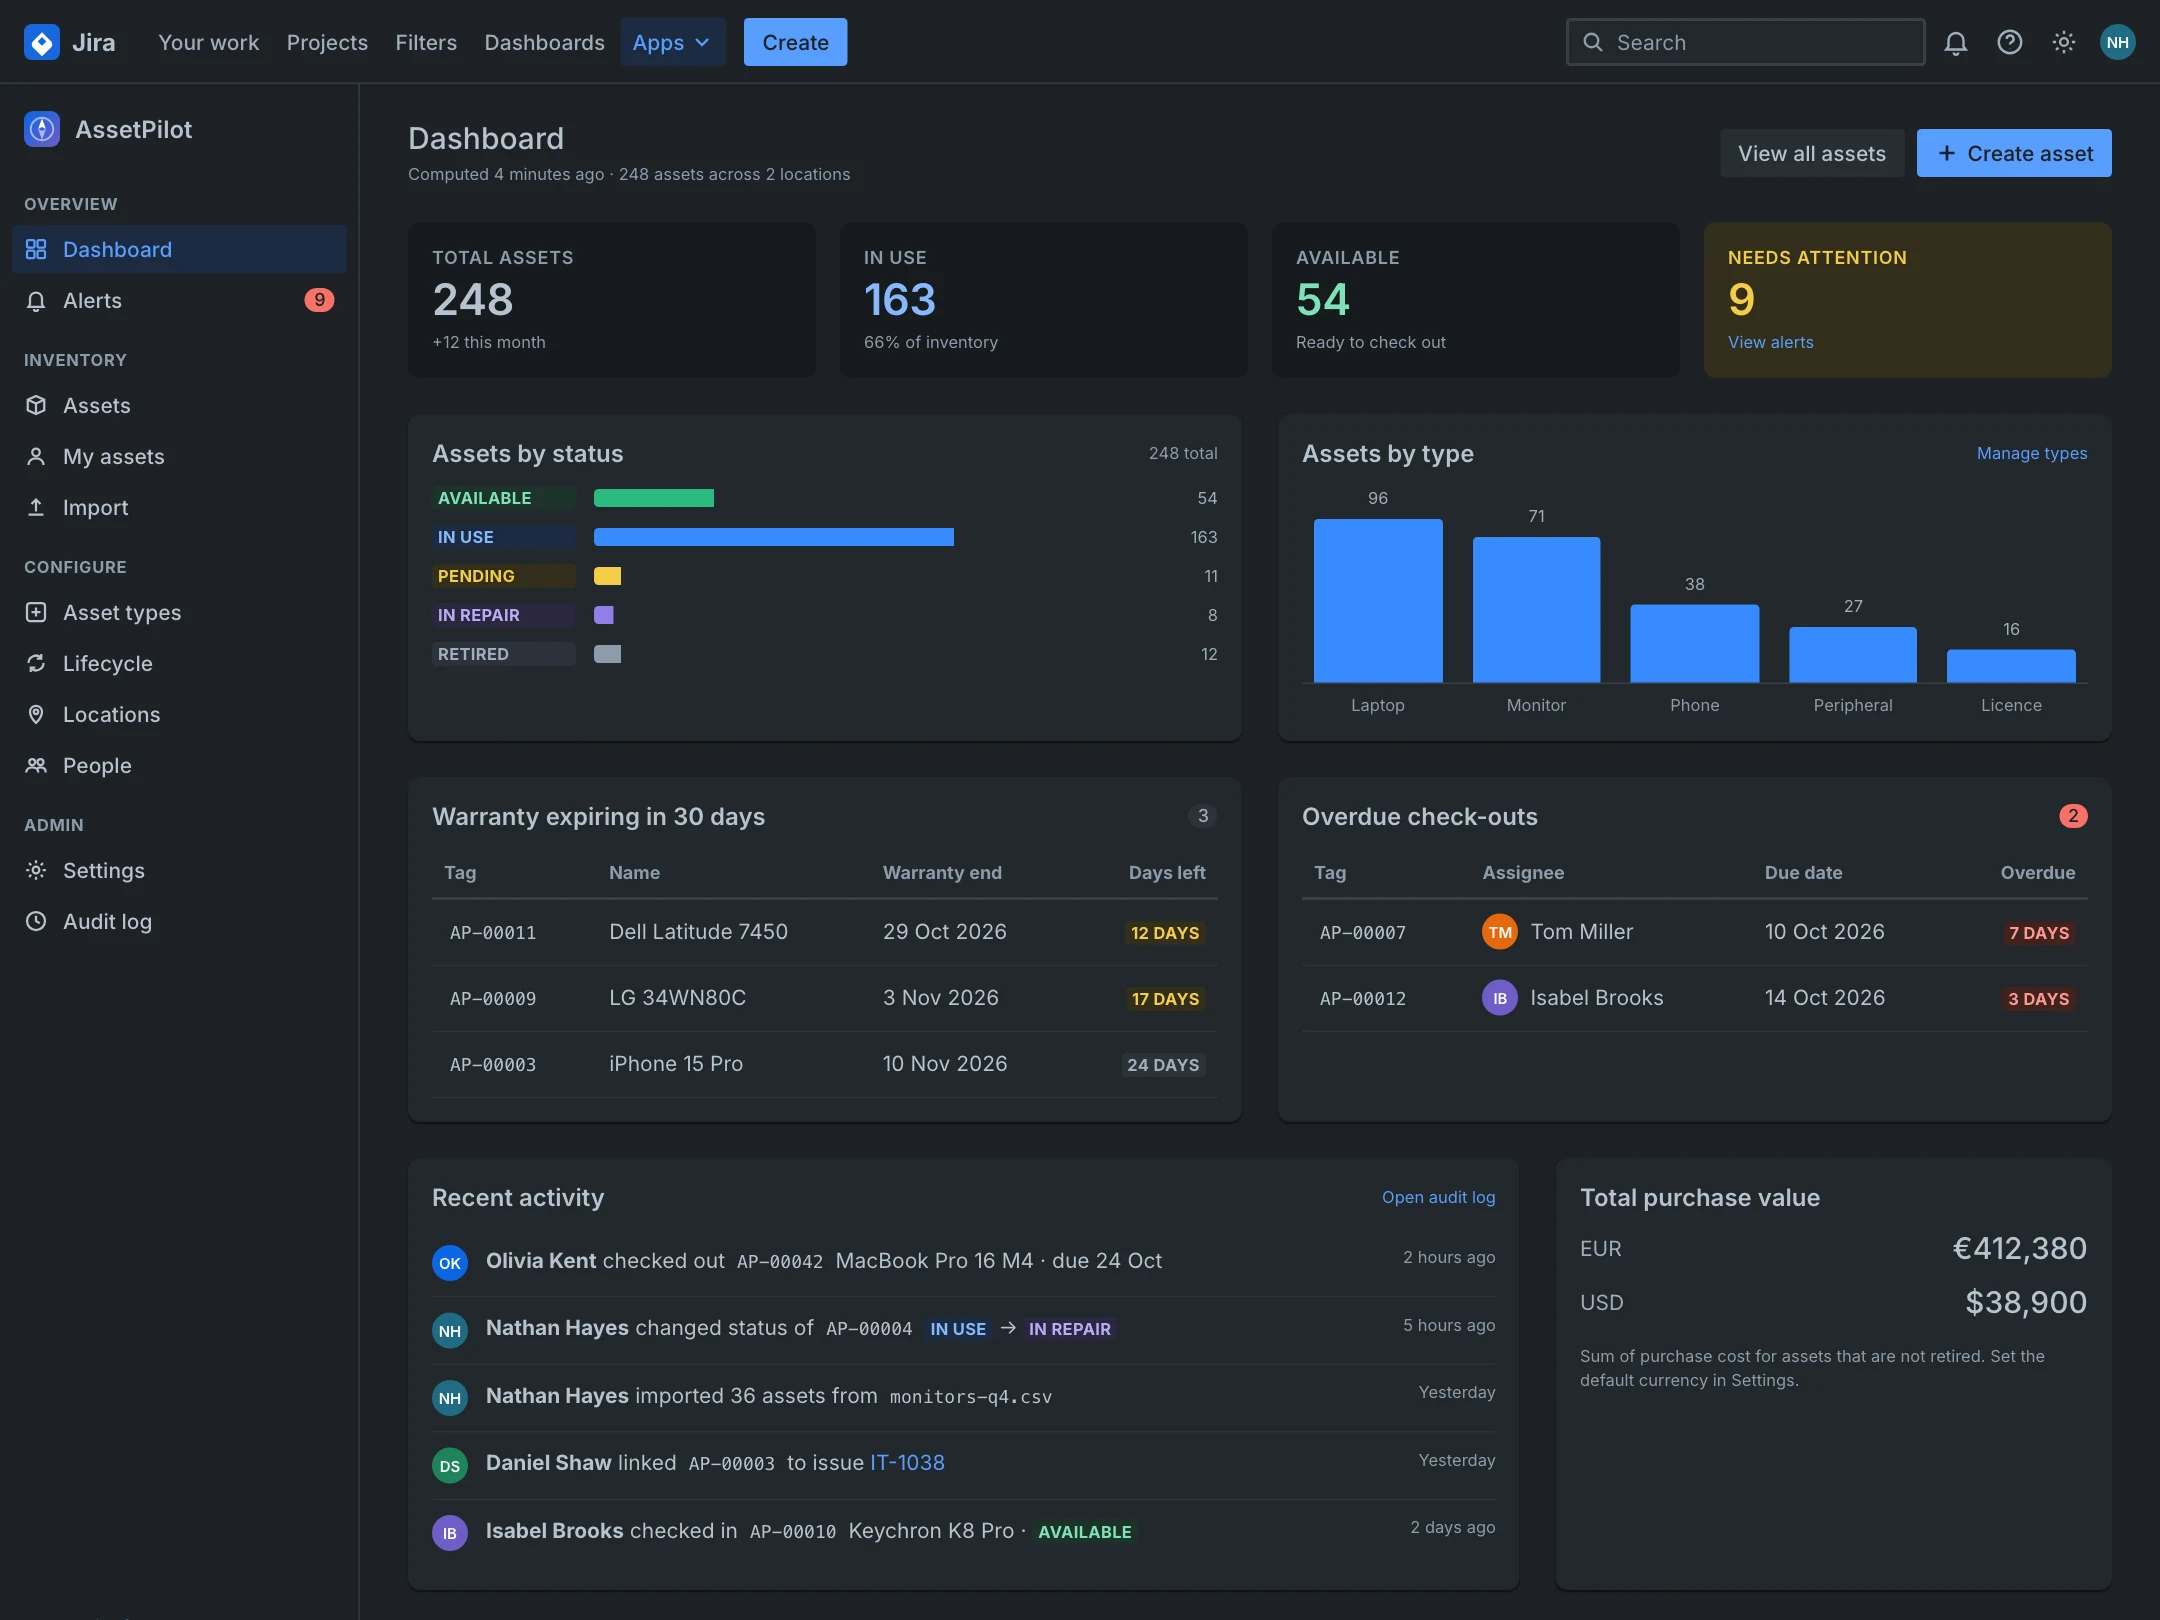Click the Dashboard grid icon in sidebar
This screenshot has width=2160, height=1620.
pos(36,249)
